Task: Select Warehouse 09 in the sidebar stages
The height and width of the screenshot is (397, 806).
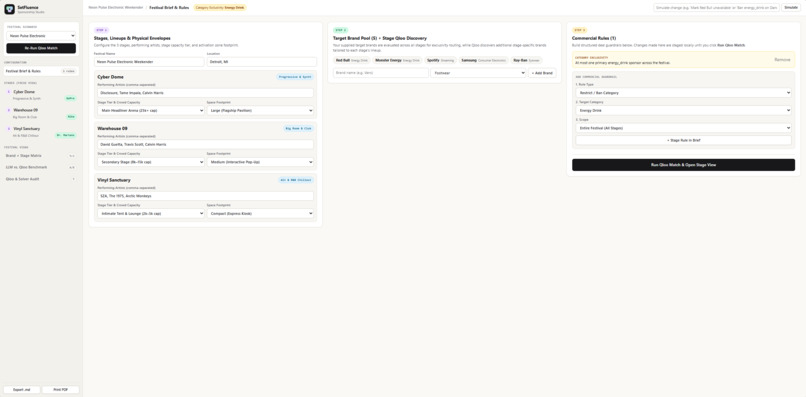Action: click(x=41, y=113)
